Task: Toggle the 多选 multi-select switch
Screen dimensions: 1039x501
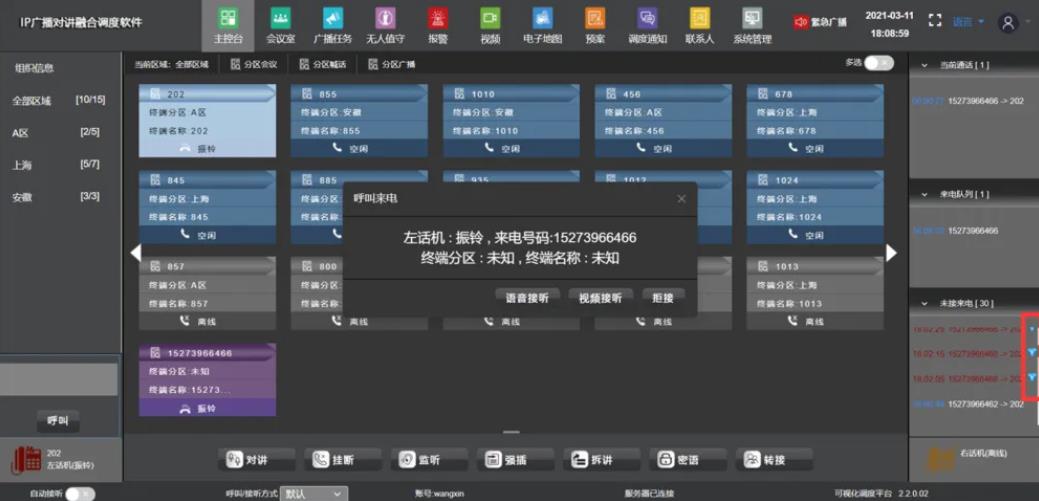Action: coord(878,63)
